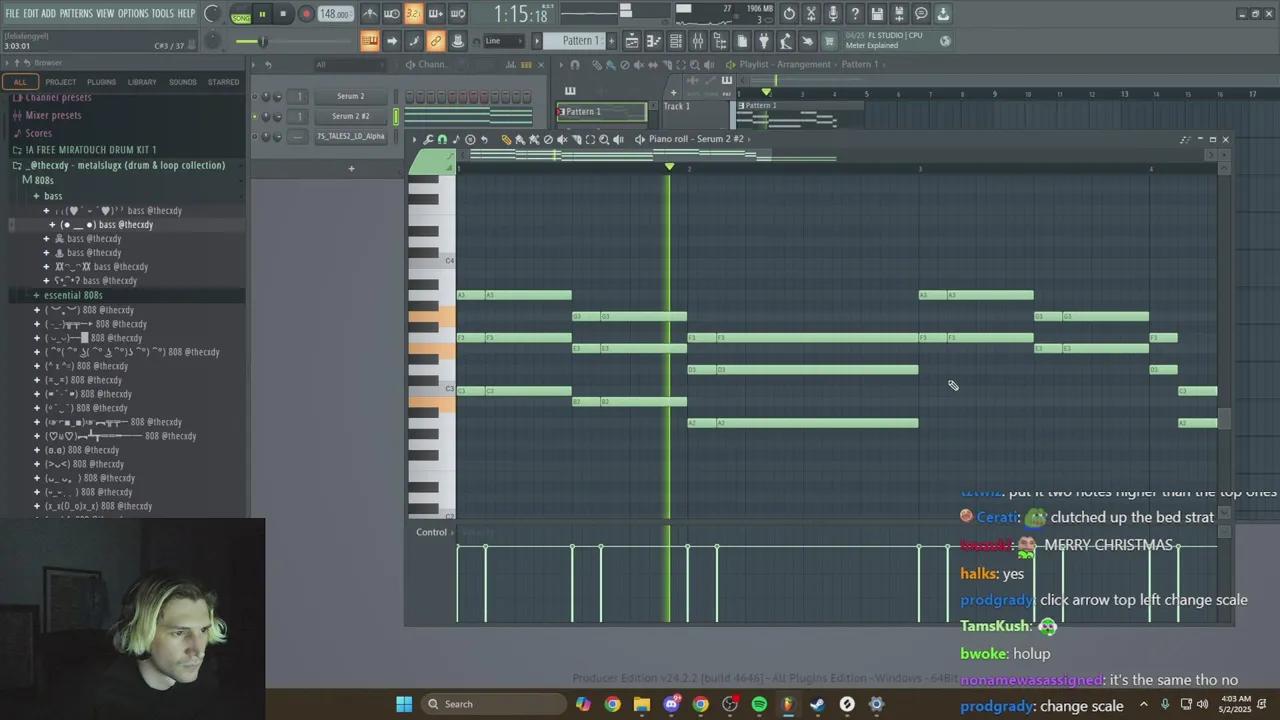Select the piano roll Zoom magnifier tool
This screenshot has height=720, width=1280.
(603, 140)
